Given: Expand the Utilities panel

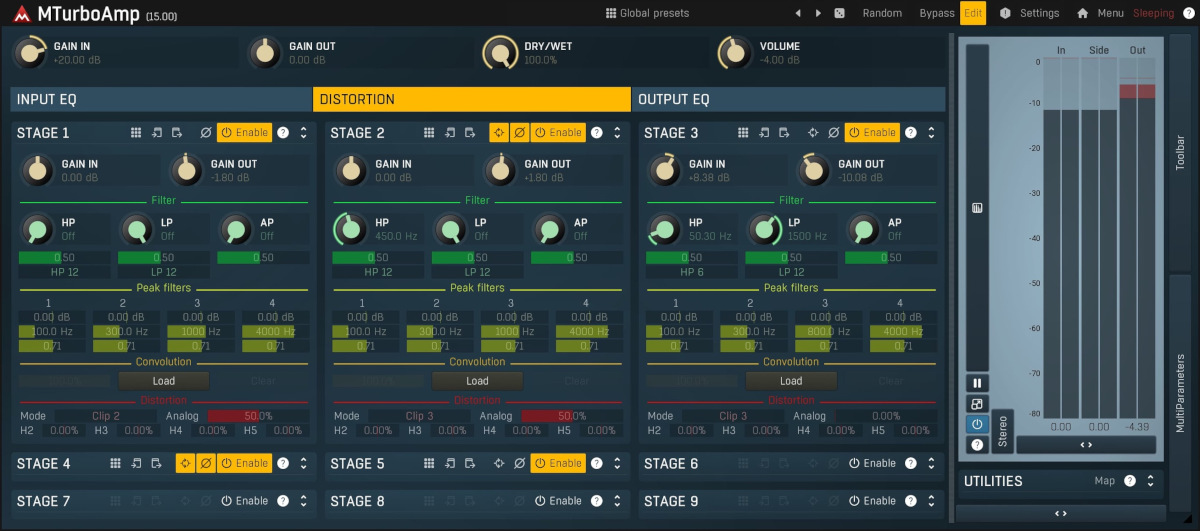Looking at the screenshot, I should coord(1150,481).
